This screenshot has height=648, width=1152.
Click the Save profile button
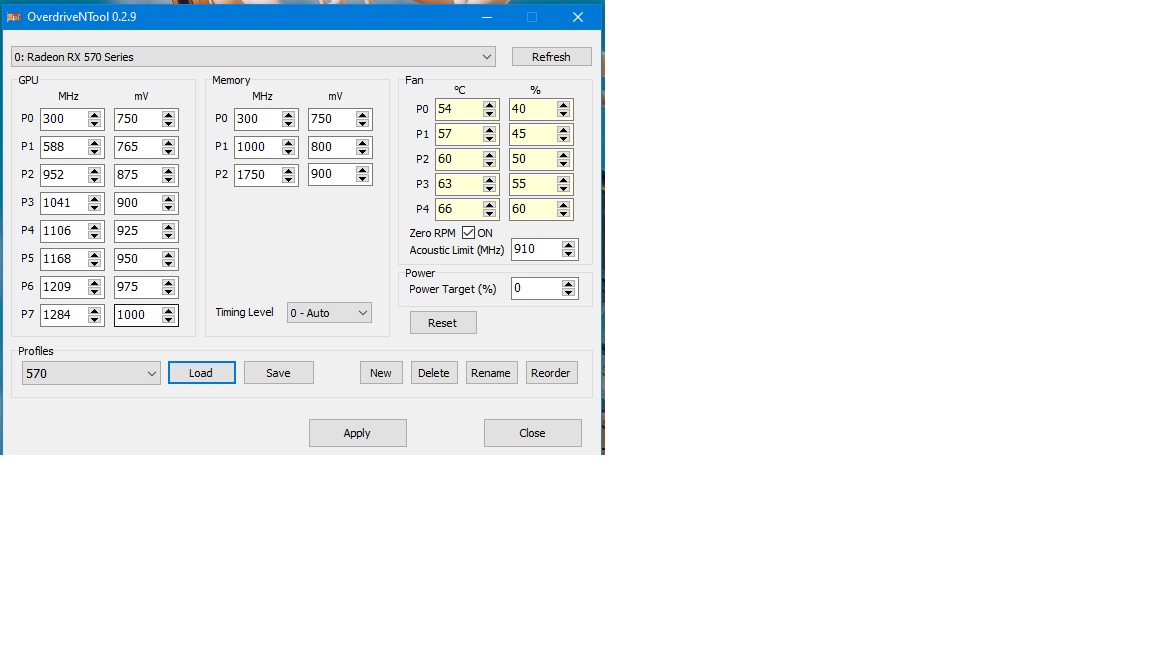278,372
